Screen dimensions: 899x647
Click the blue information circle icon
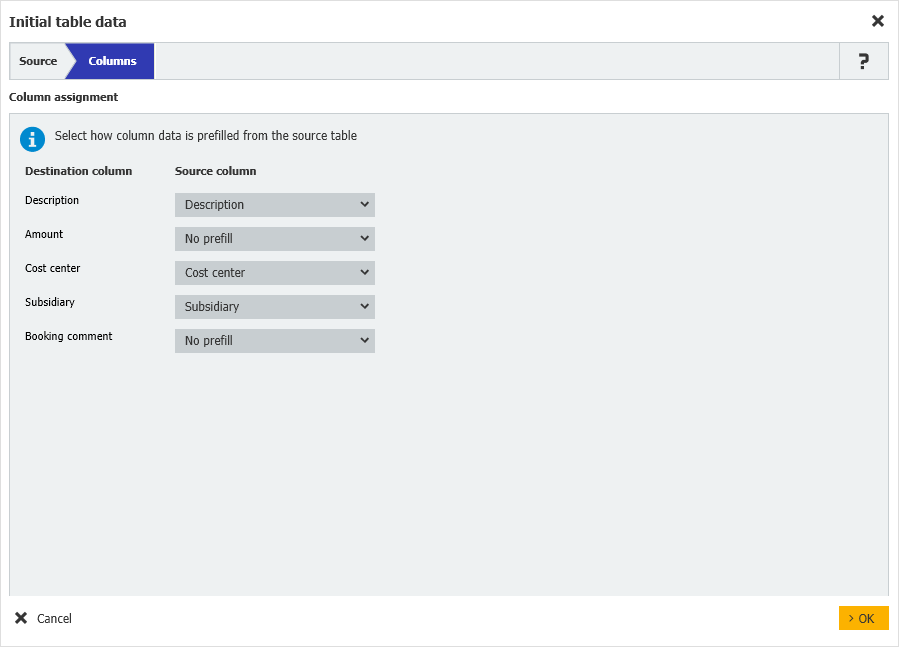point(31,139)
